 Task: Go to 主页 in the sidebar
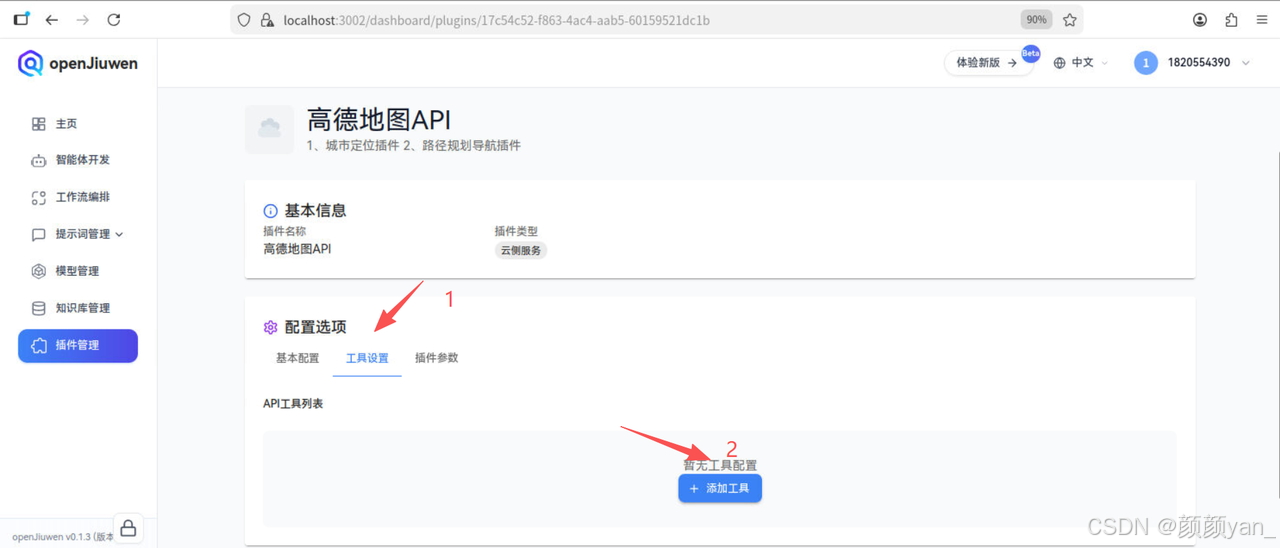click(78, 124)
